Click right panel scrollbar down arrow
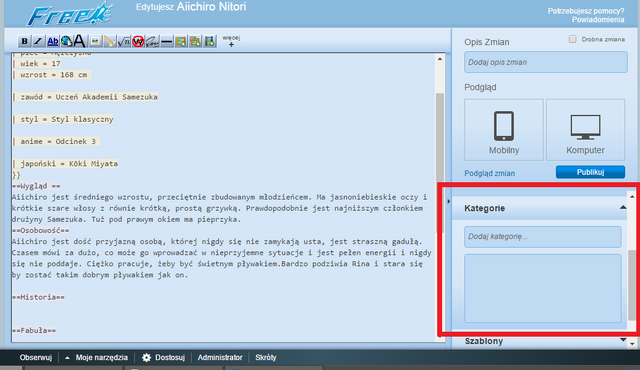The height and width of the screenshot is (370, 640). (x=632, y=344)
